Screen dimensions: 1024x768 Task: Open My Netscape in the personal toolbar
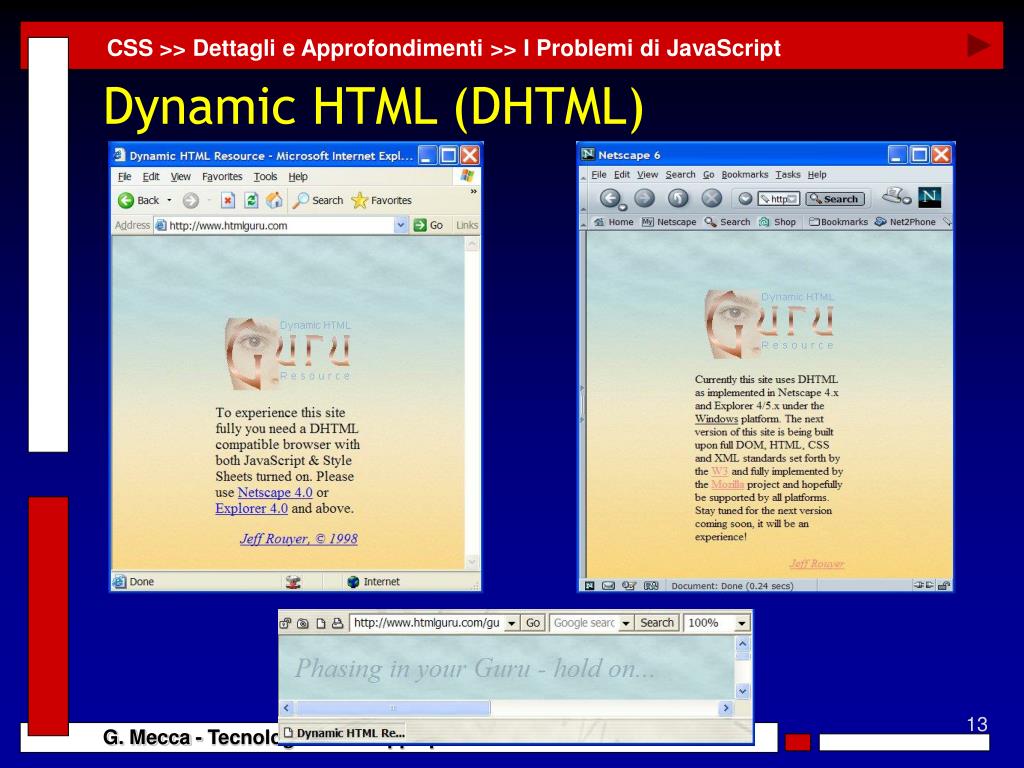coord(669,222)
